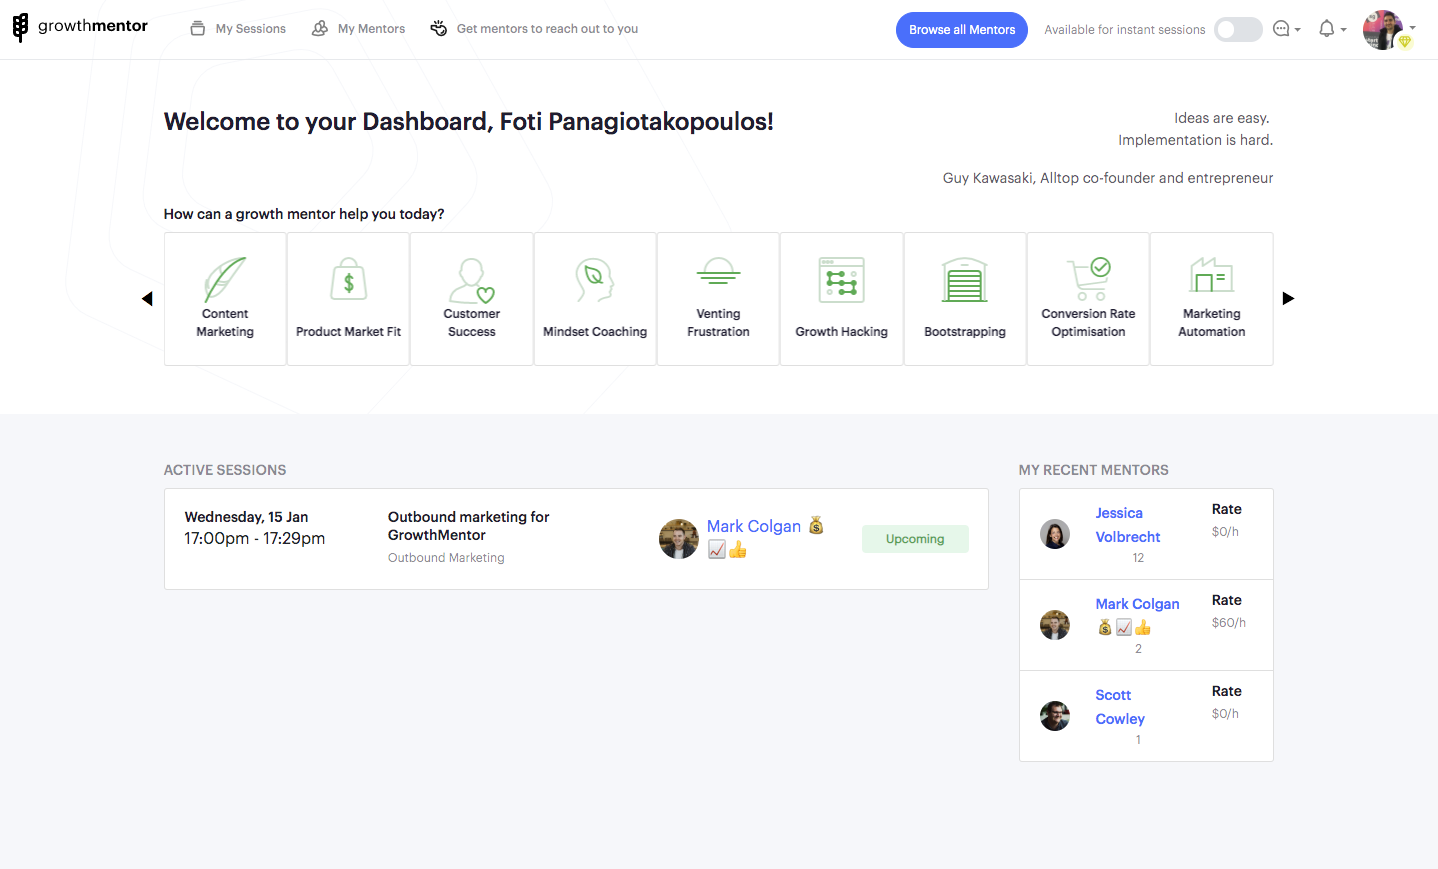Click the $0/h rate for Jessica Volbrecht
The height and width of the screenshot is (869, 1438).
pos(1225,531)
